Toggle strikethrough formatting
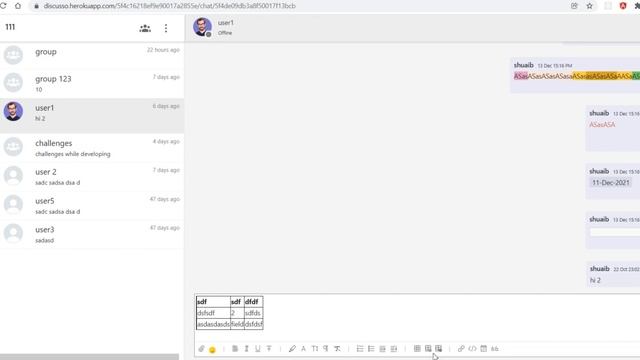 (269, 349)
